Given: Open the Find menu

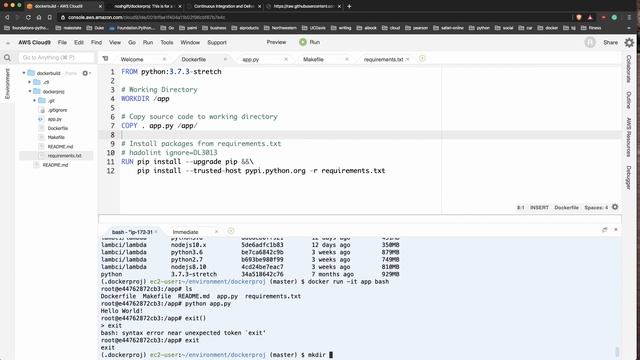Looking at the screenshot, I should 96,42.
